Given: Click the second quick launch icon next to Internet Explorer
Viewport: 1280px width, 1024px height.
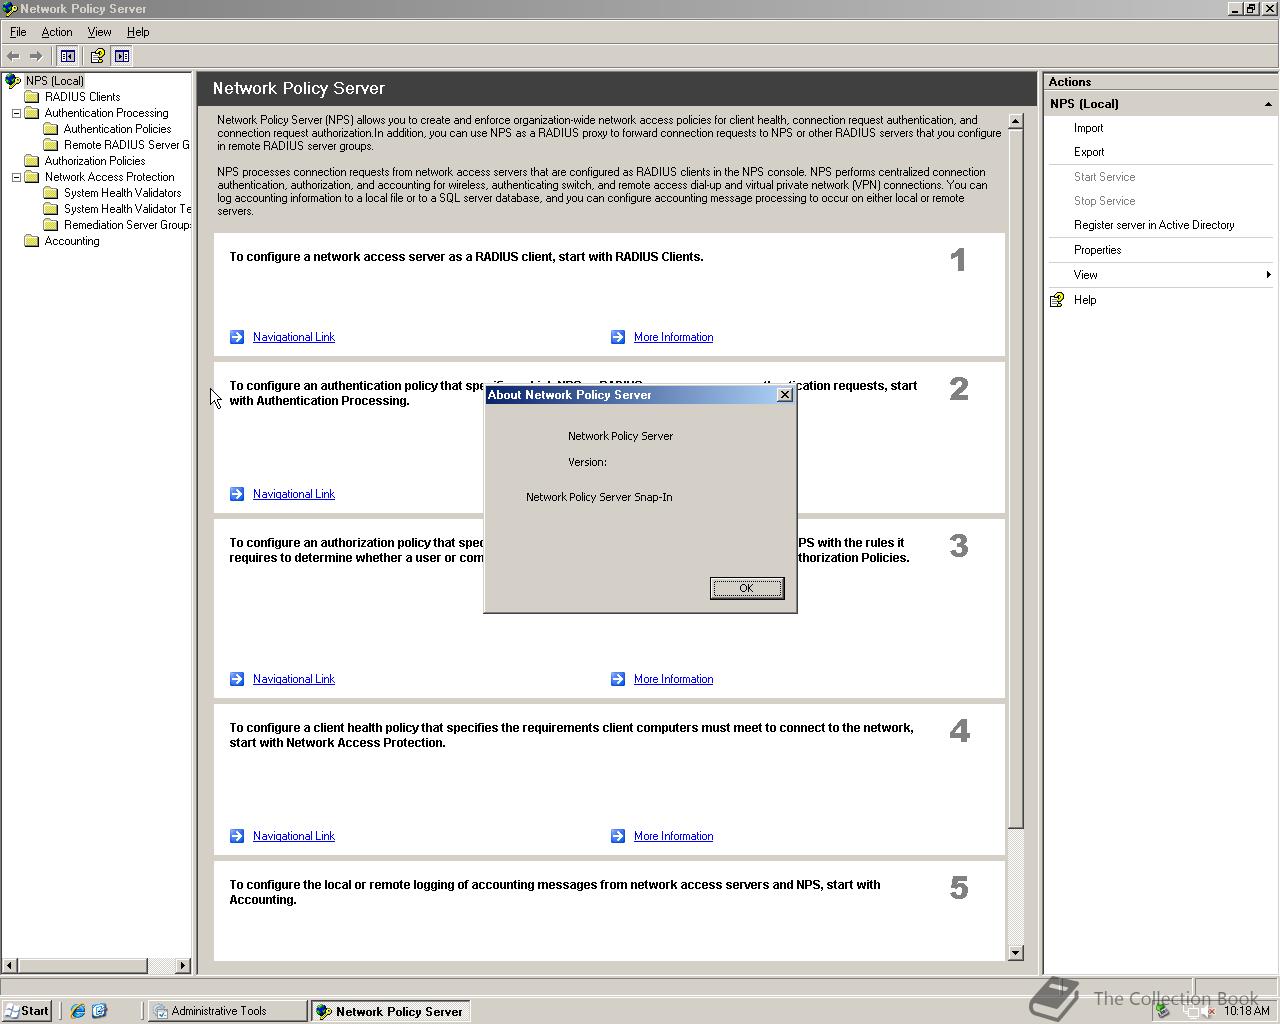Looking at the screenshot, I should click(99, 1011).
